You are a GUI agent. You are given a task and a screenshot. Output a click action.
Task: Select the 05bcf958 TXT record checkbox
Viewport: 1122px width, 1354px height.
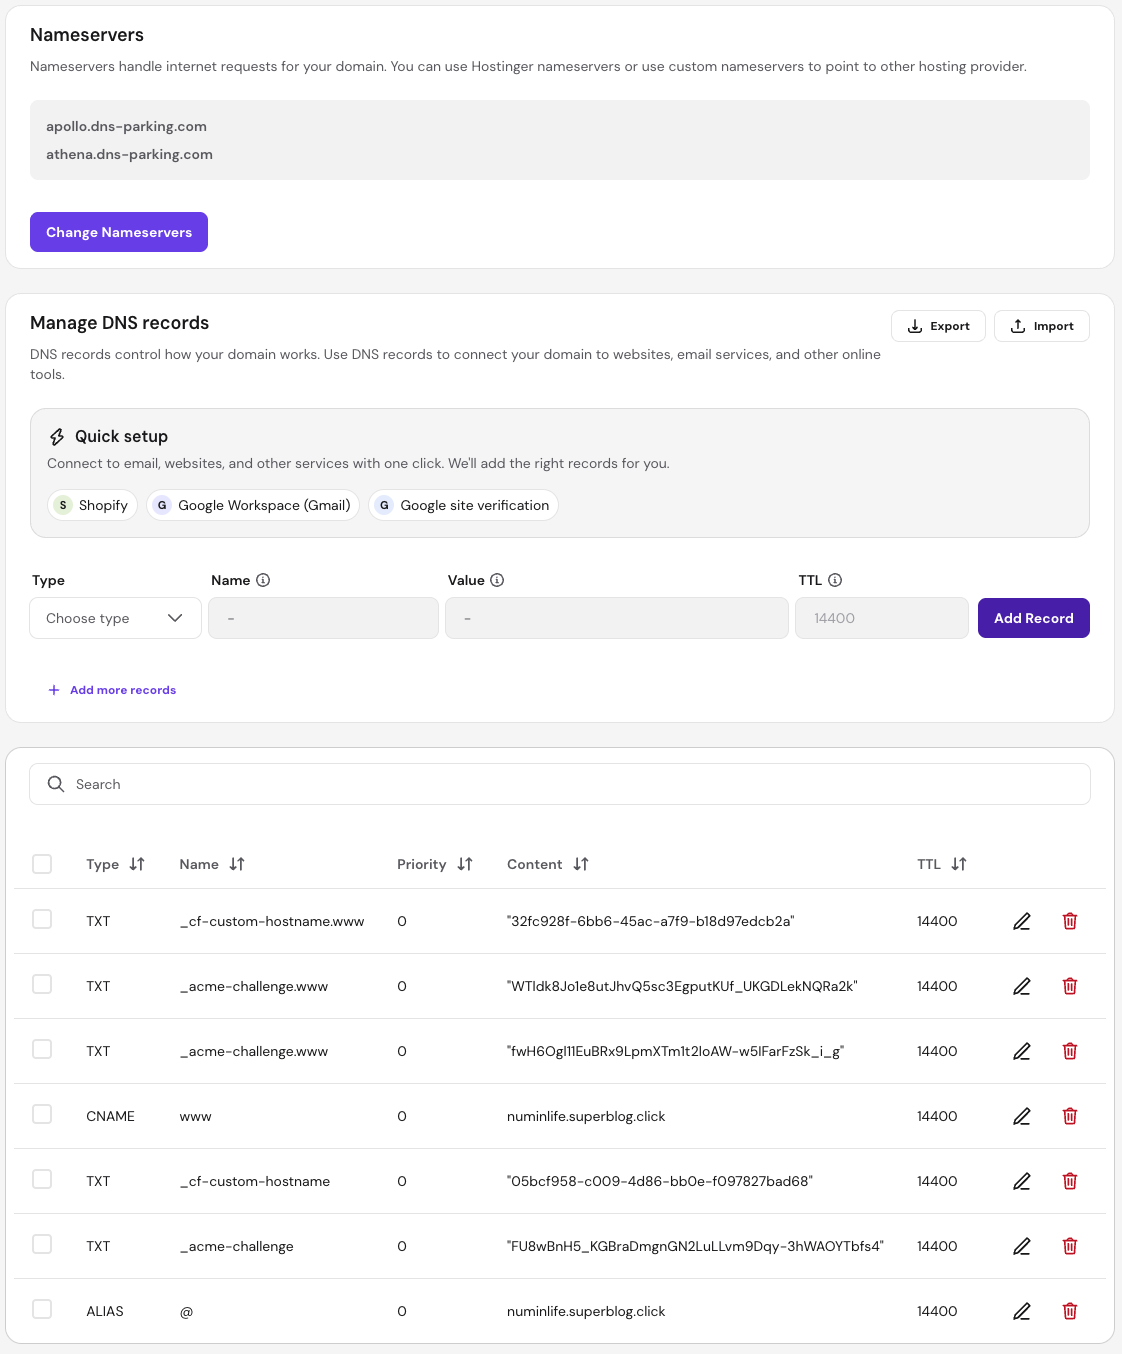tap(42, 1179)
